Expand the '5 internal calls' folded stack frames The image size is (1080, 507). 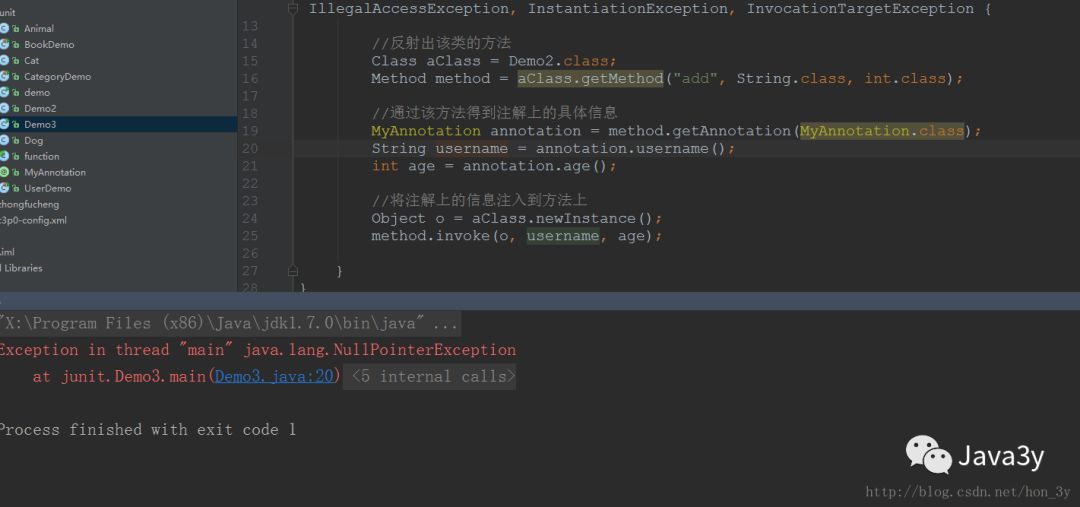coord(429,377)
